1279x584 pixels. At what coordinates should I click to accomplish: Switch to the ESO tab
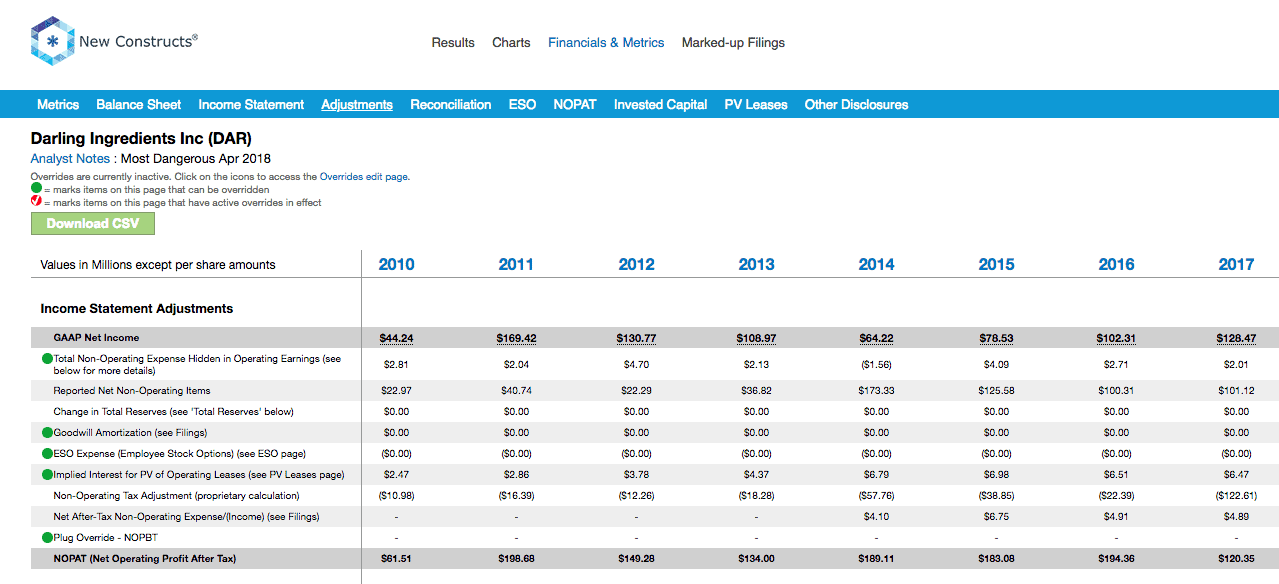tap(522, 104)
